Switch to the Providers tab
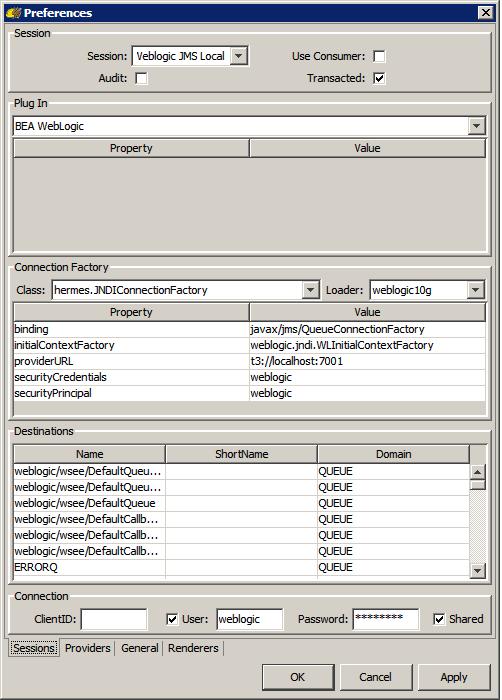Screen dimensions: 502x700 tap(88, 648)
